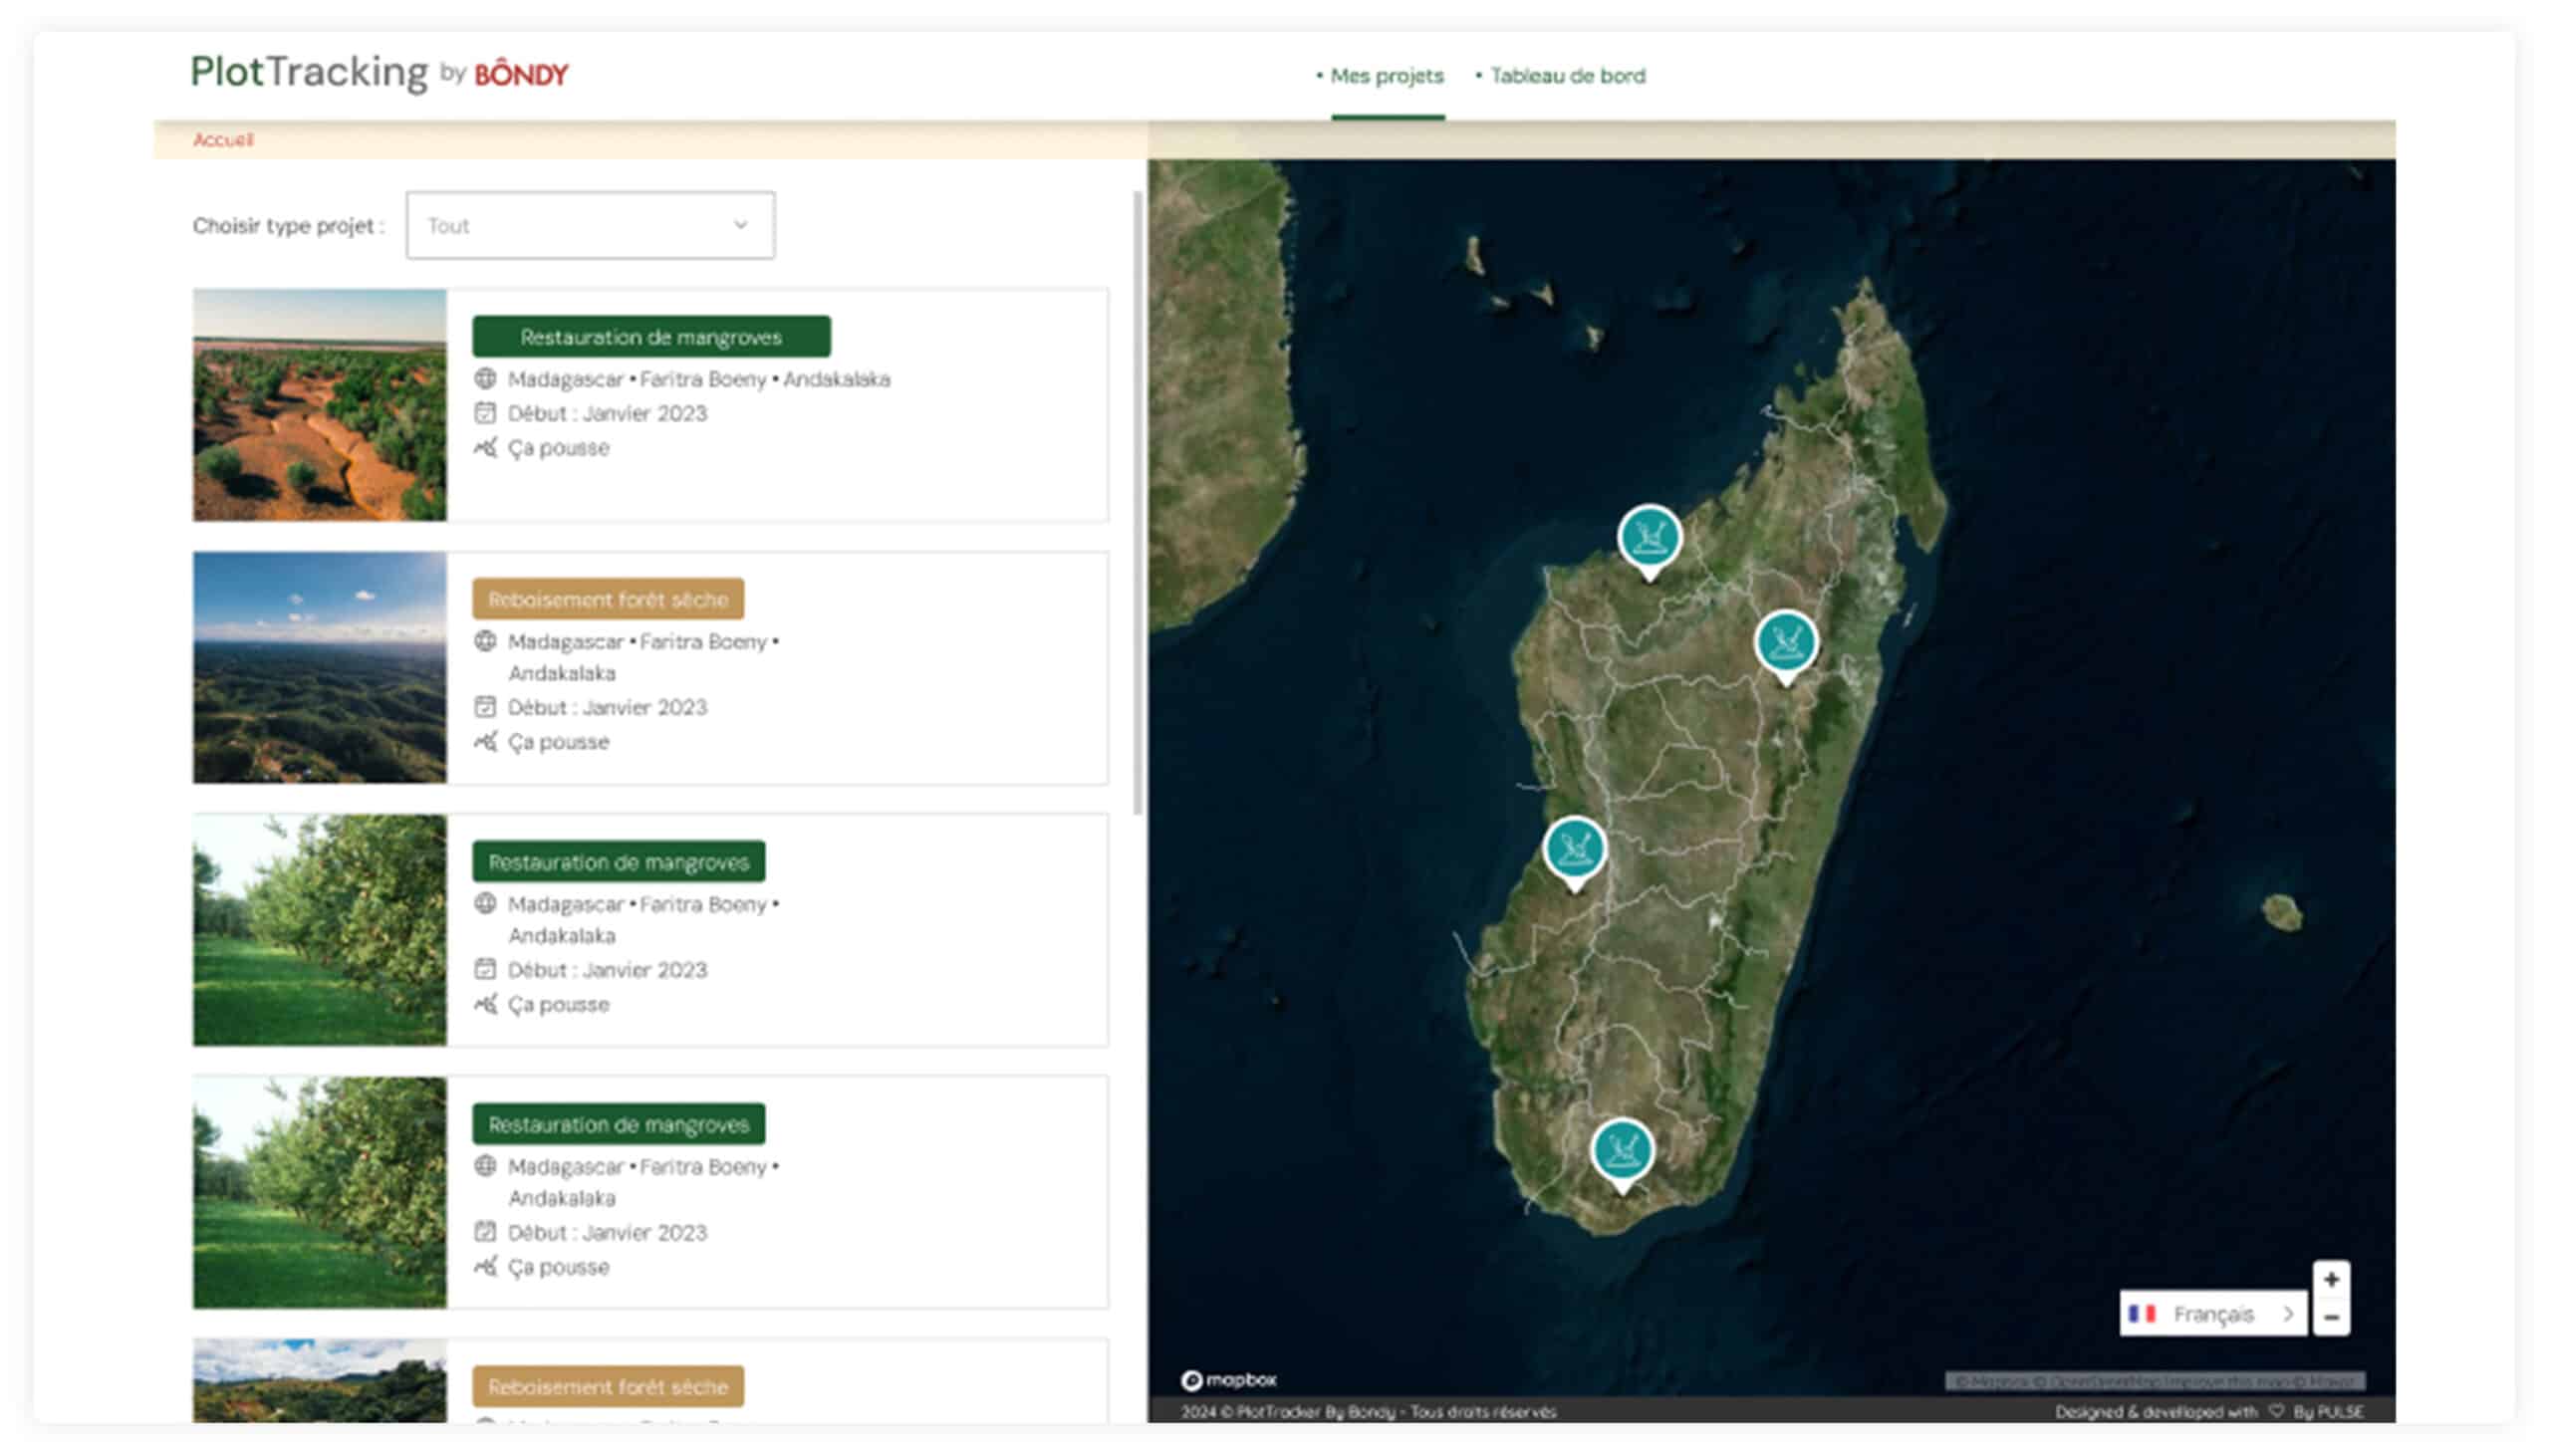Click the growth icon beside first Ça pousse

[x=485, y=447]
